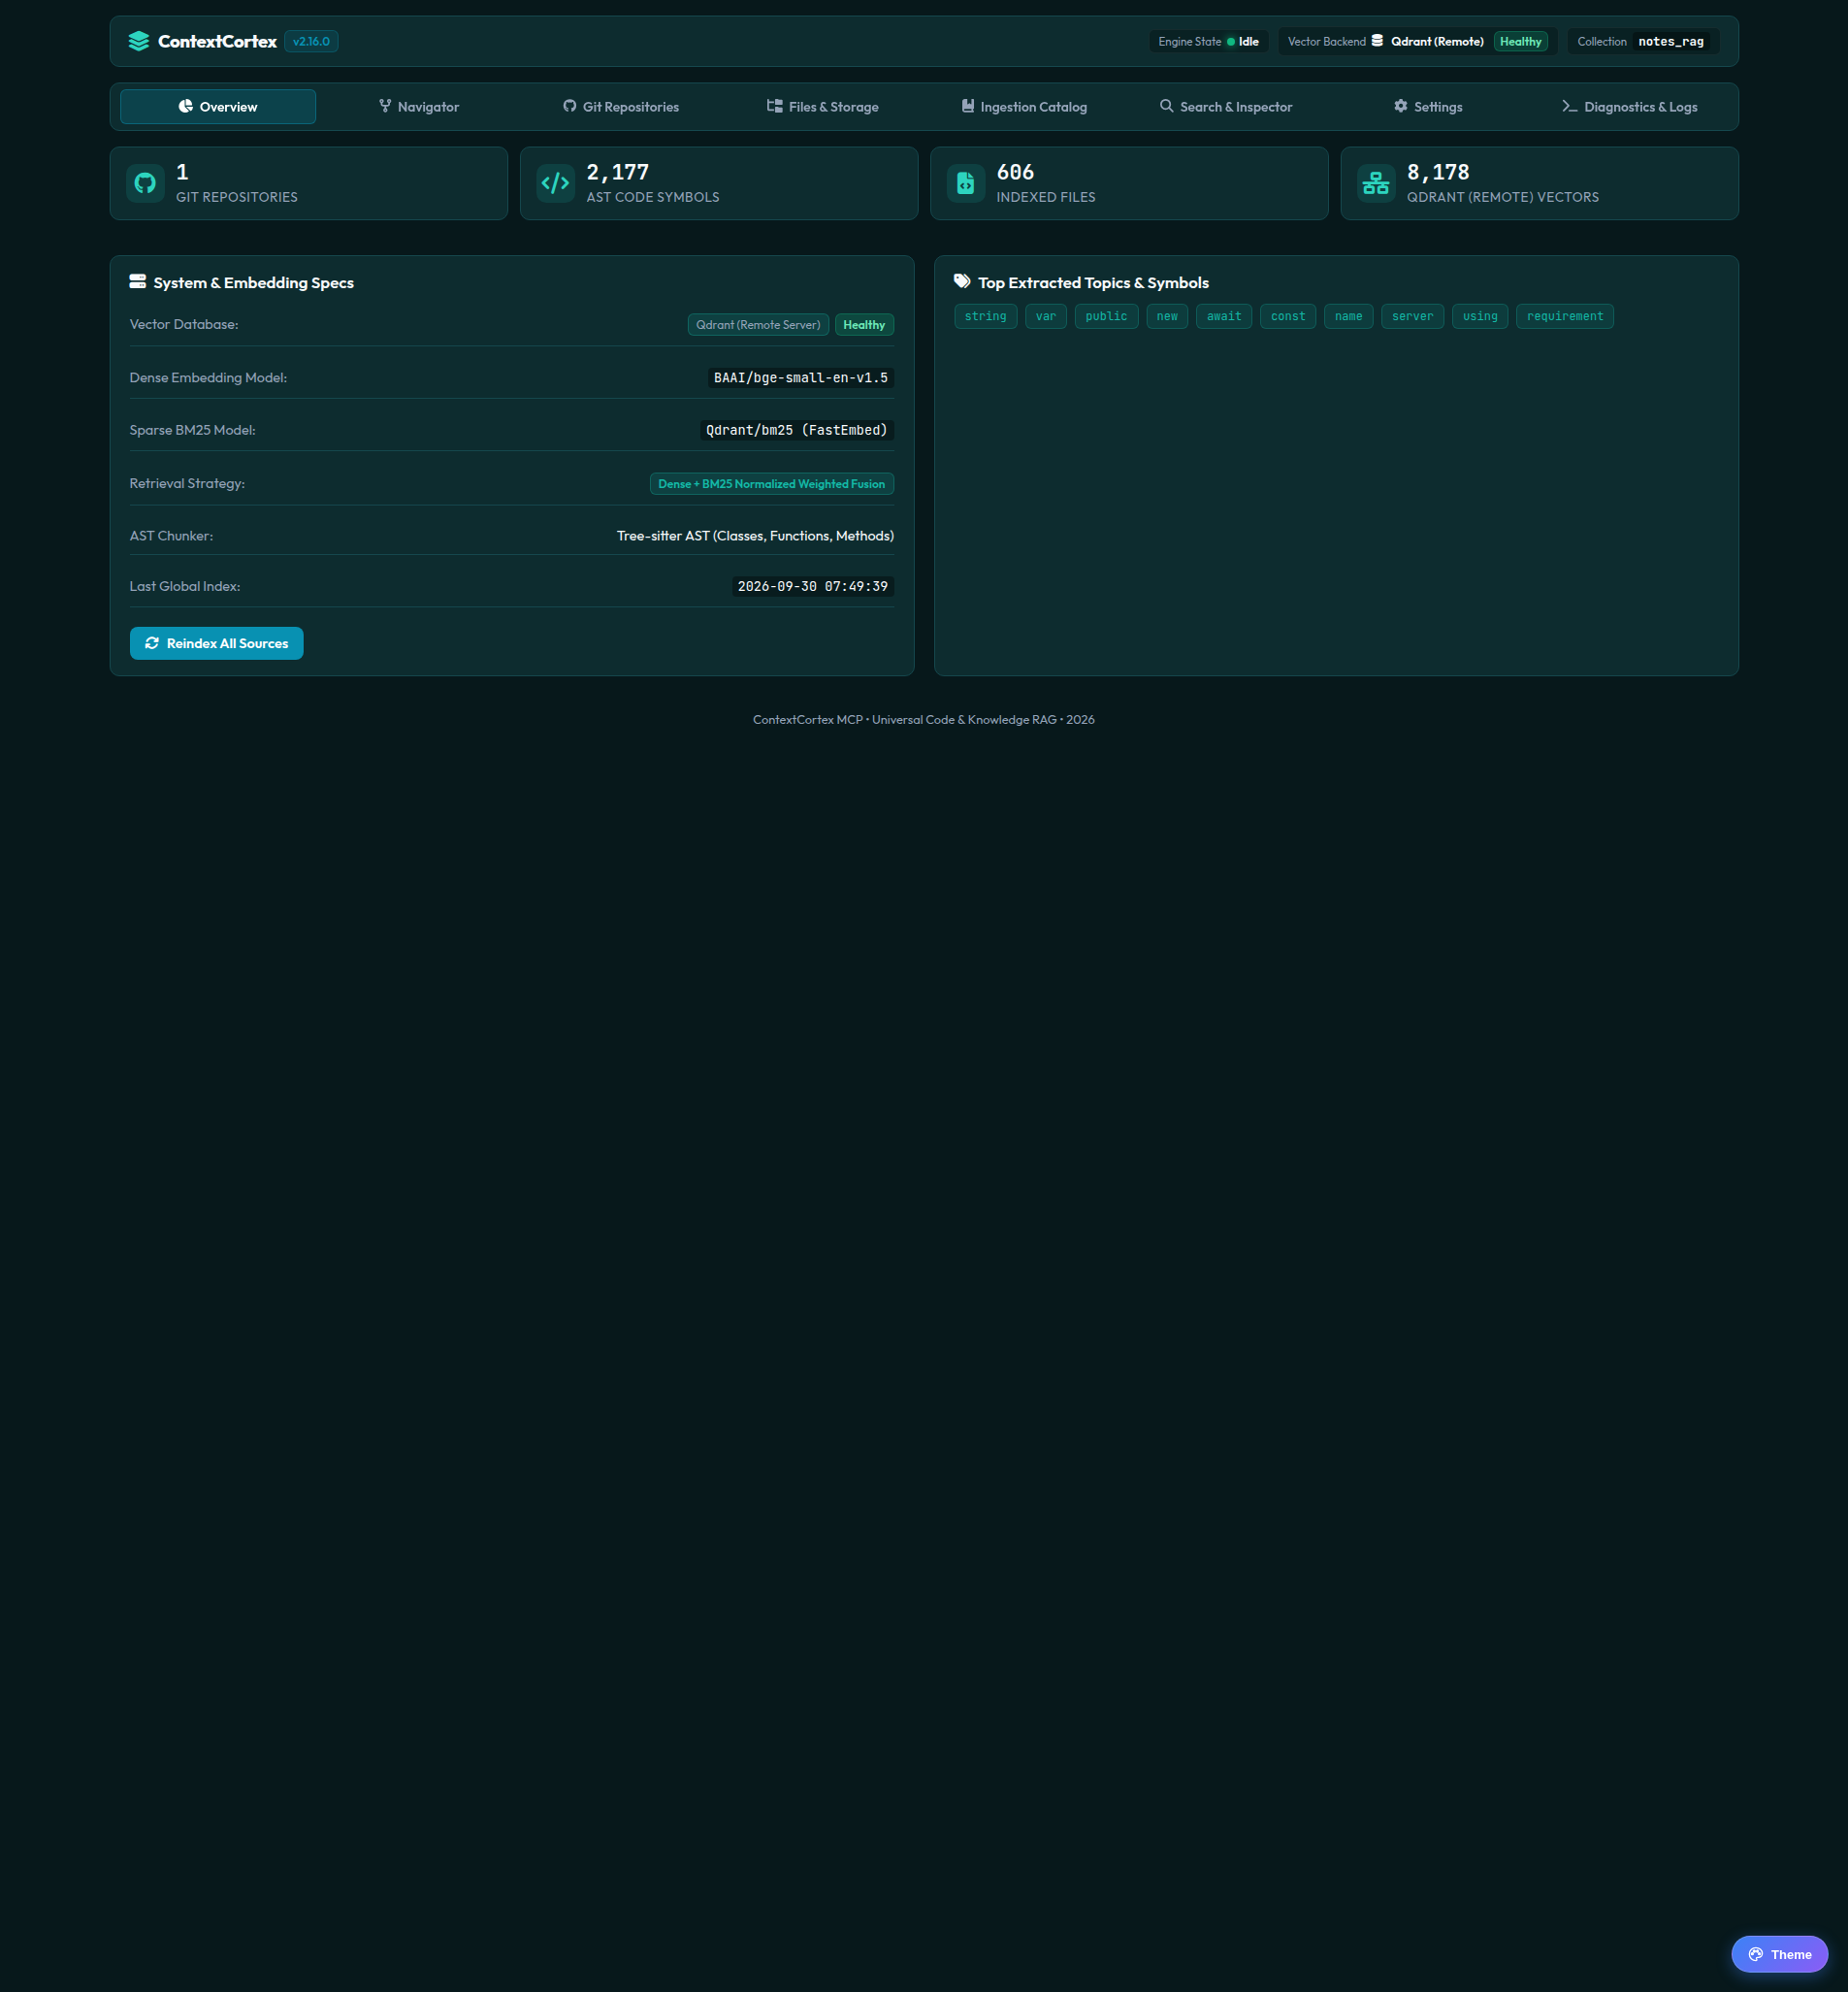The image size is (1848, 1992).
Task: Click the Healthy badge in the header
Action: [1521, 41]
